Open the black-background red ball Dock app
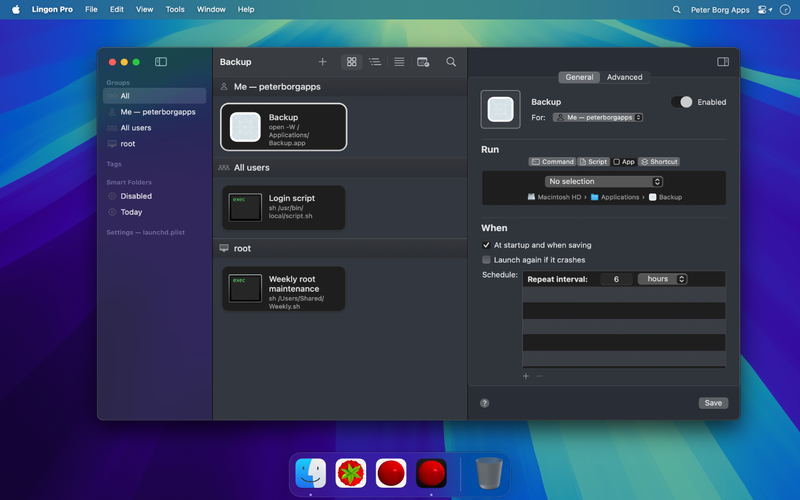Image resolution: width=800 pixels, height=500 pixels. [x=431, y=473]
